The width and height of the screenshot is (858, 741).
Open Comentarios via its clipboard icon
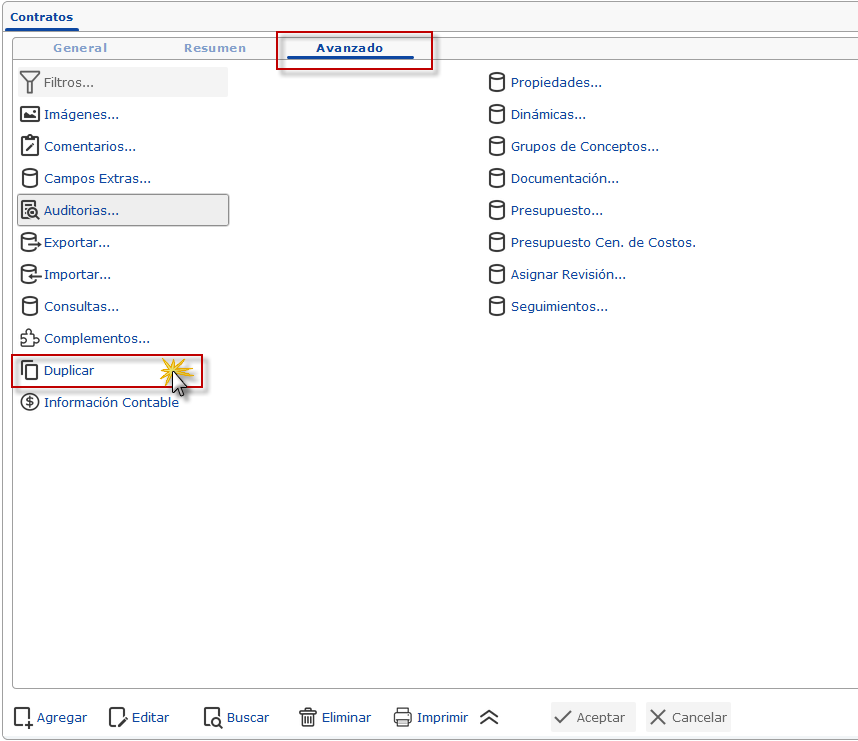click(x=29, y=146)
